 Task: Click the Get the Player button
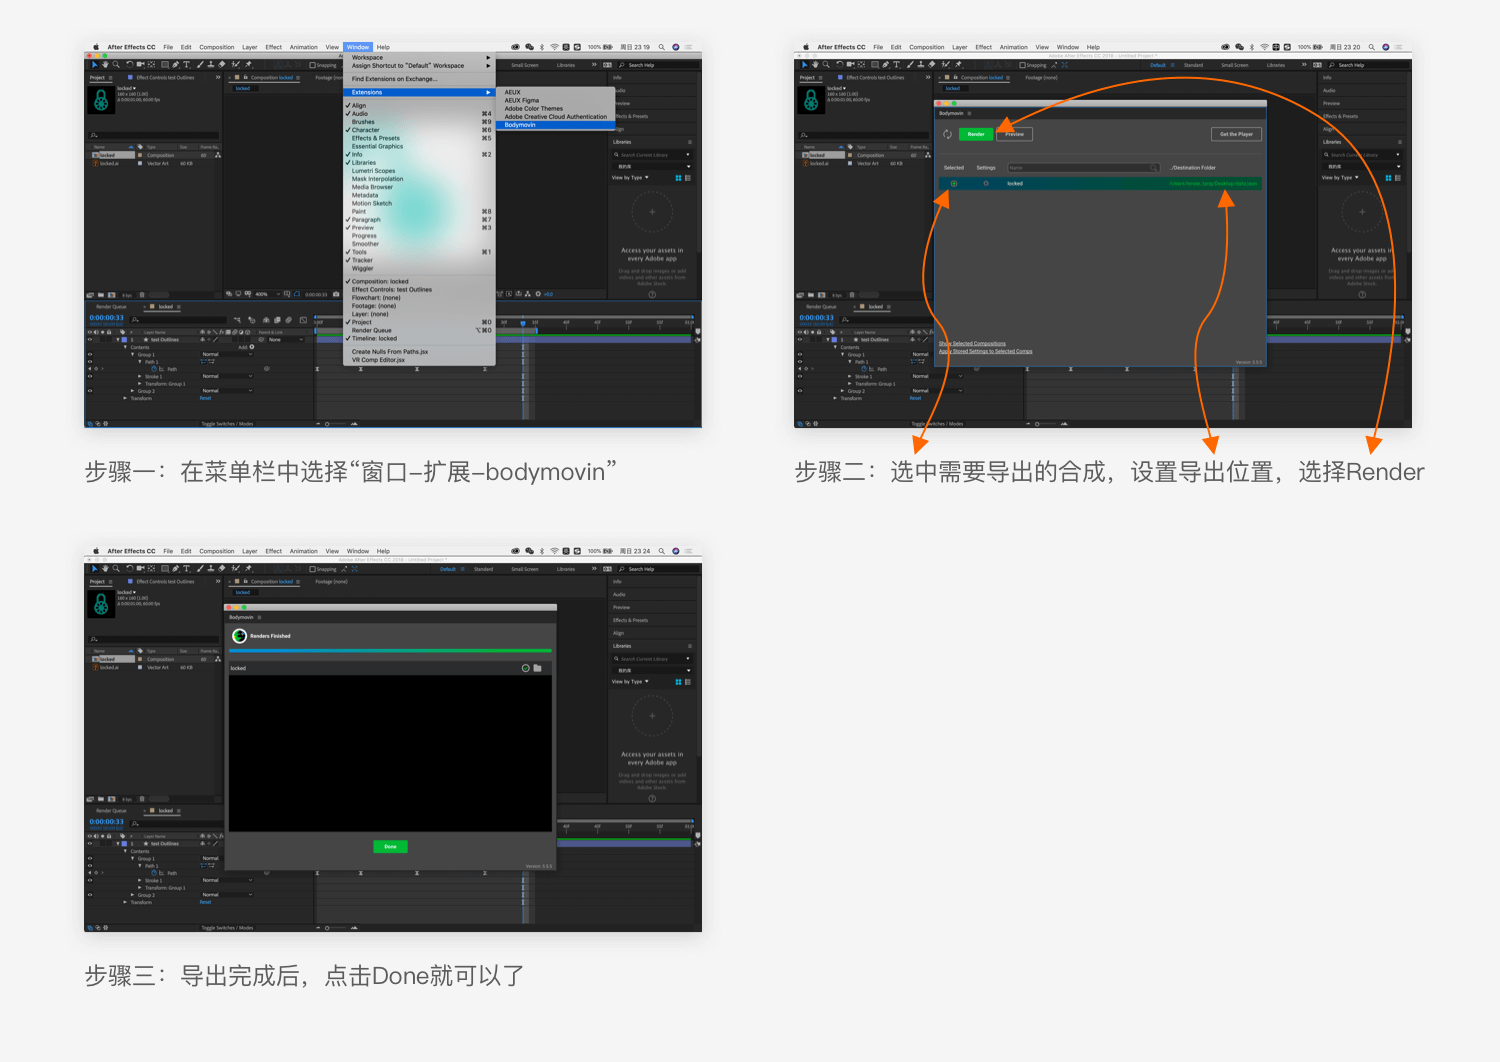1236,134
